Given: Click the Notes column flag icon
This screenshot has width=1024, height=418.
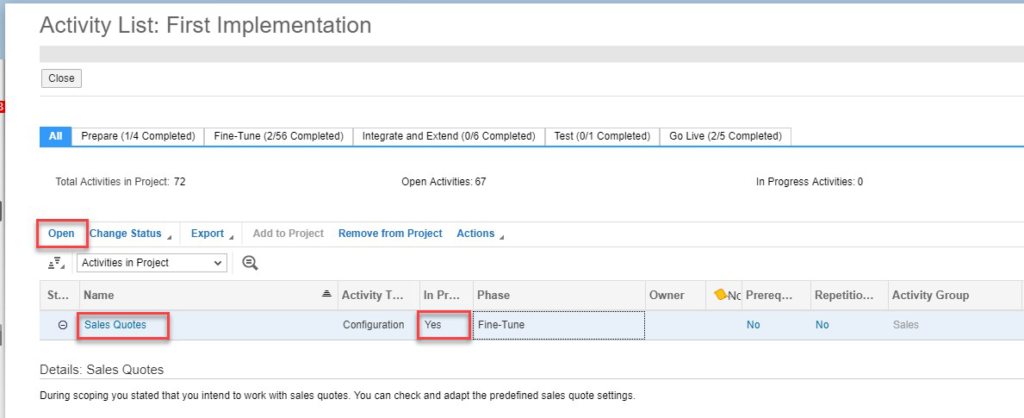Looking at the screenshot, I should point(721,295).
